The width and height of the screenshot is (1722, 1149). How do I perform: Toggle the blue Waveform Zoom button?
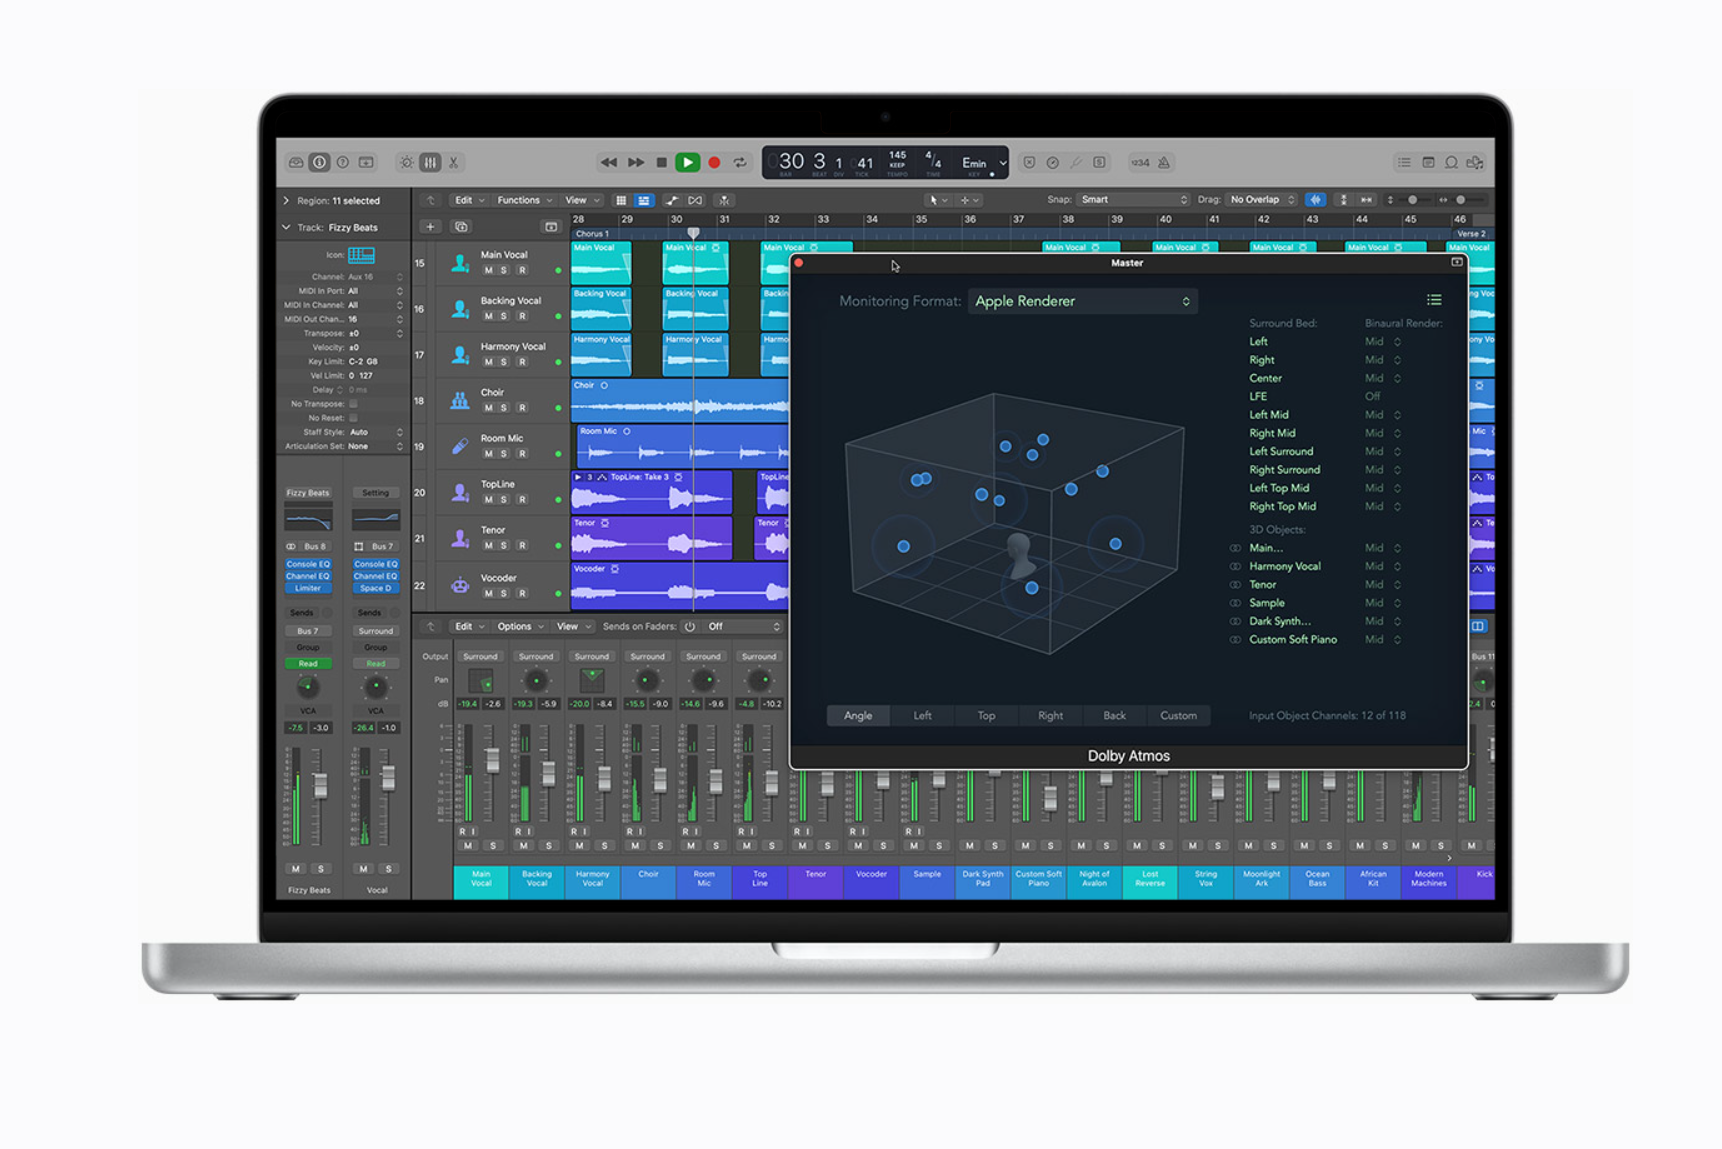click(x=1316, y=200)
